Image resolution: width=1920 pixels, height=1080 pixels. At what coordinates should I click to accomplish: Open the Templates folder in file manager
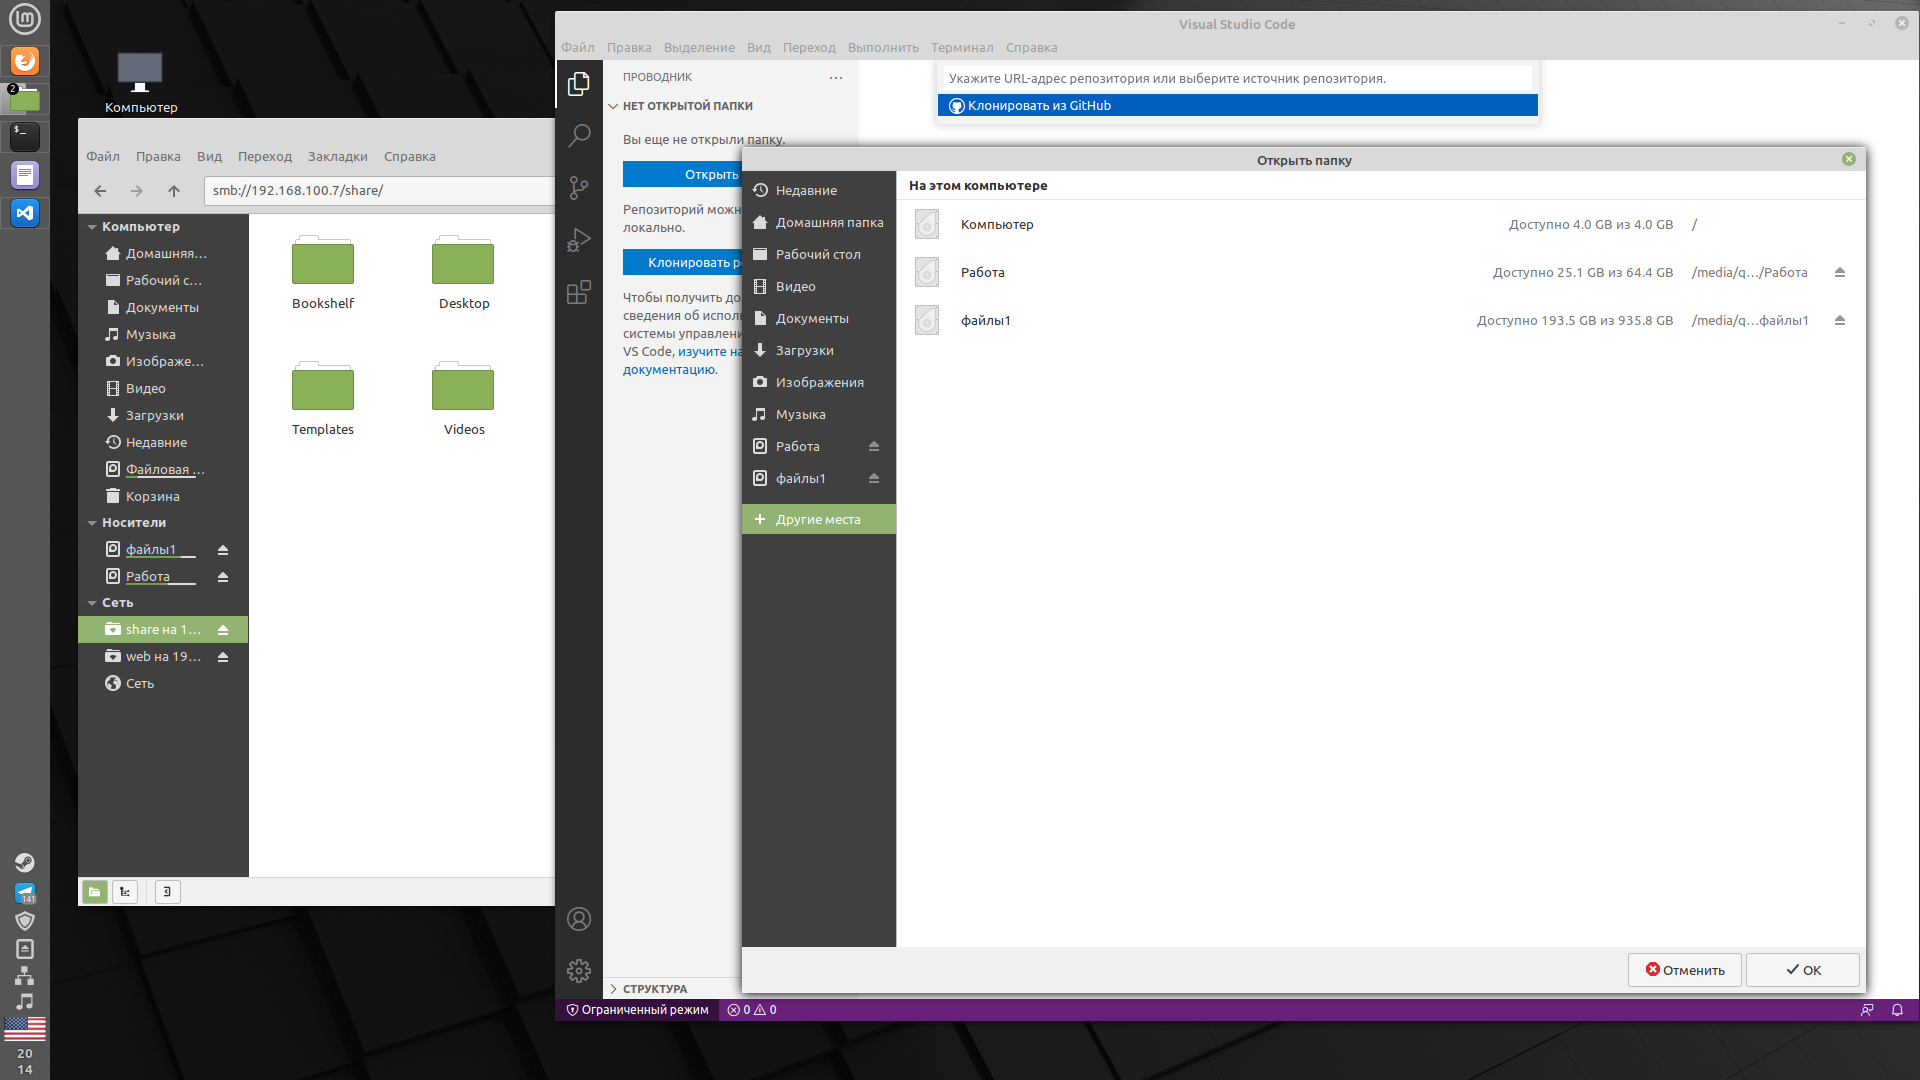pyautogui.click(x=323, y=399)
